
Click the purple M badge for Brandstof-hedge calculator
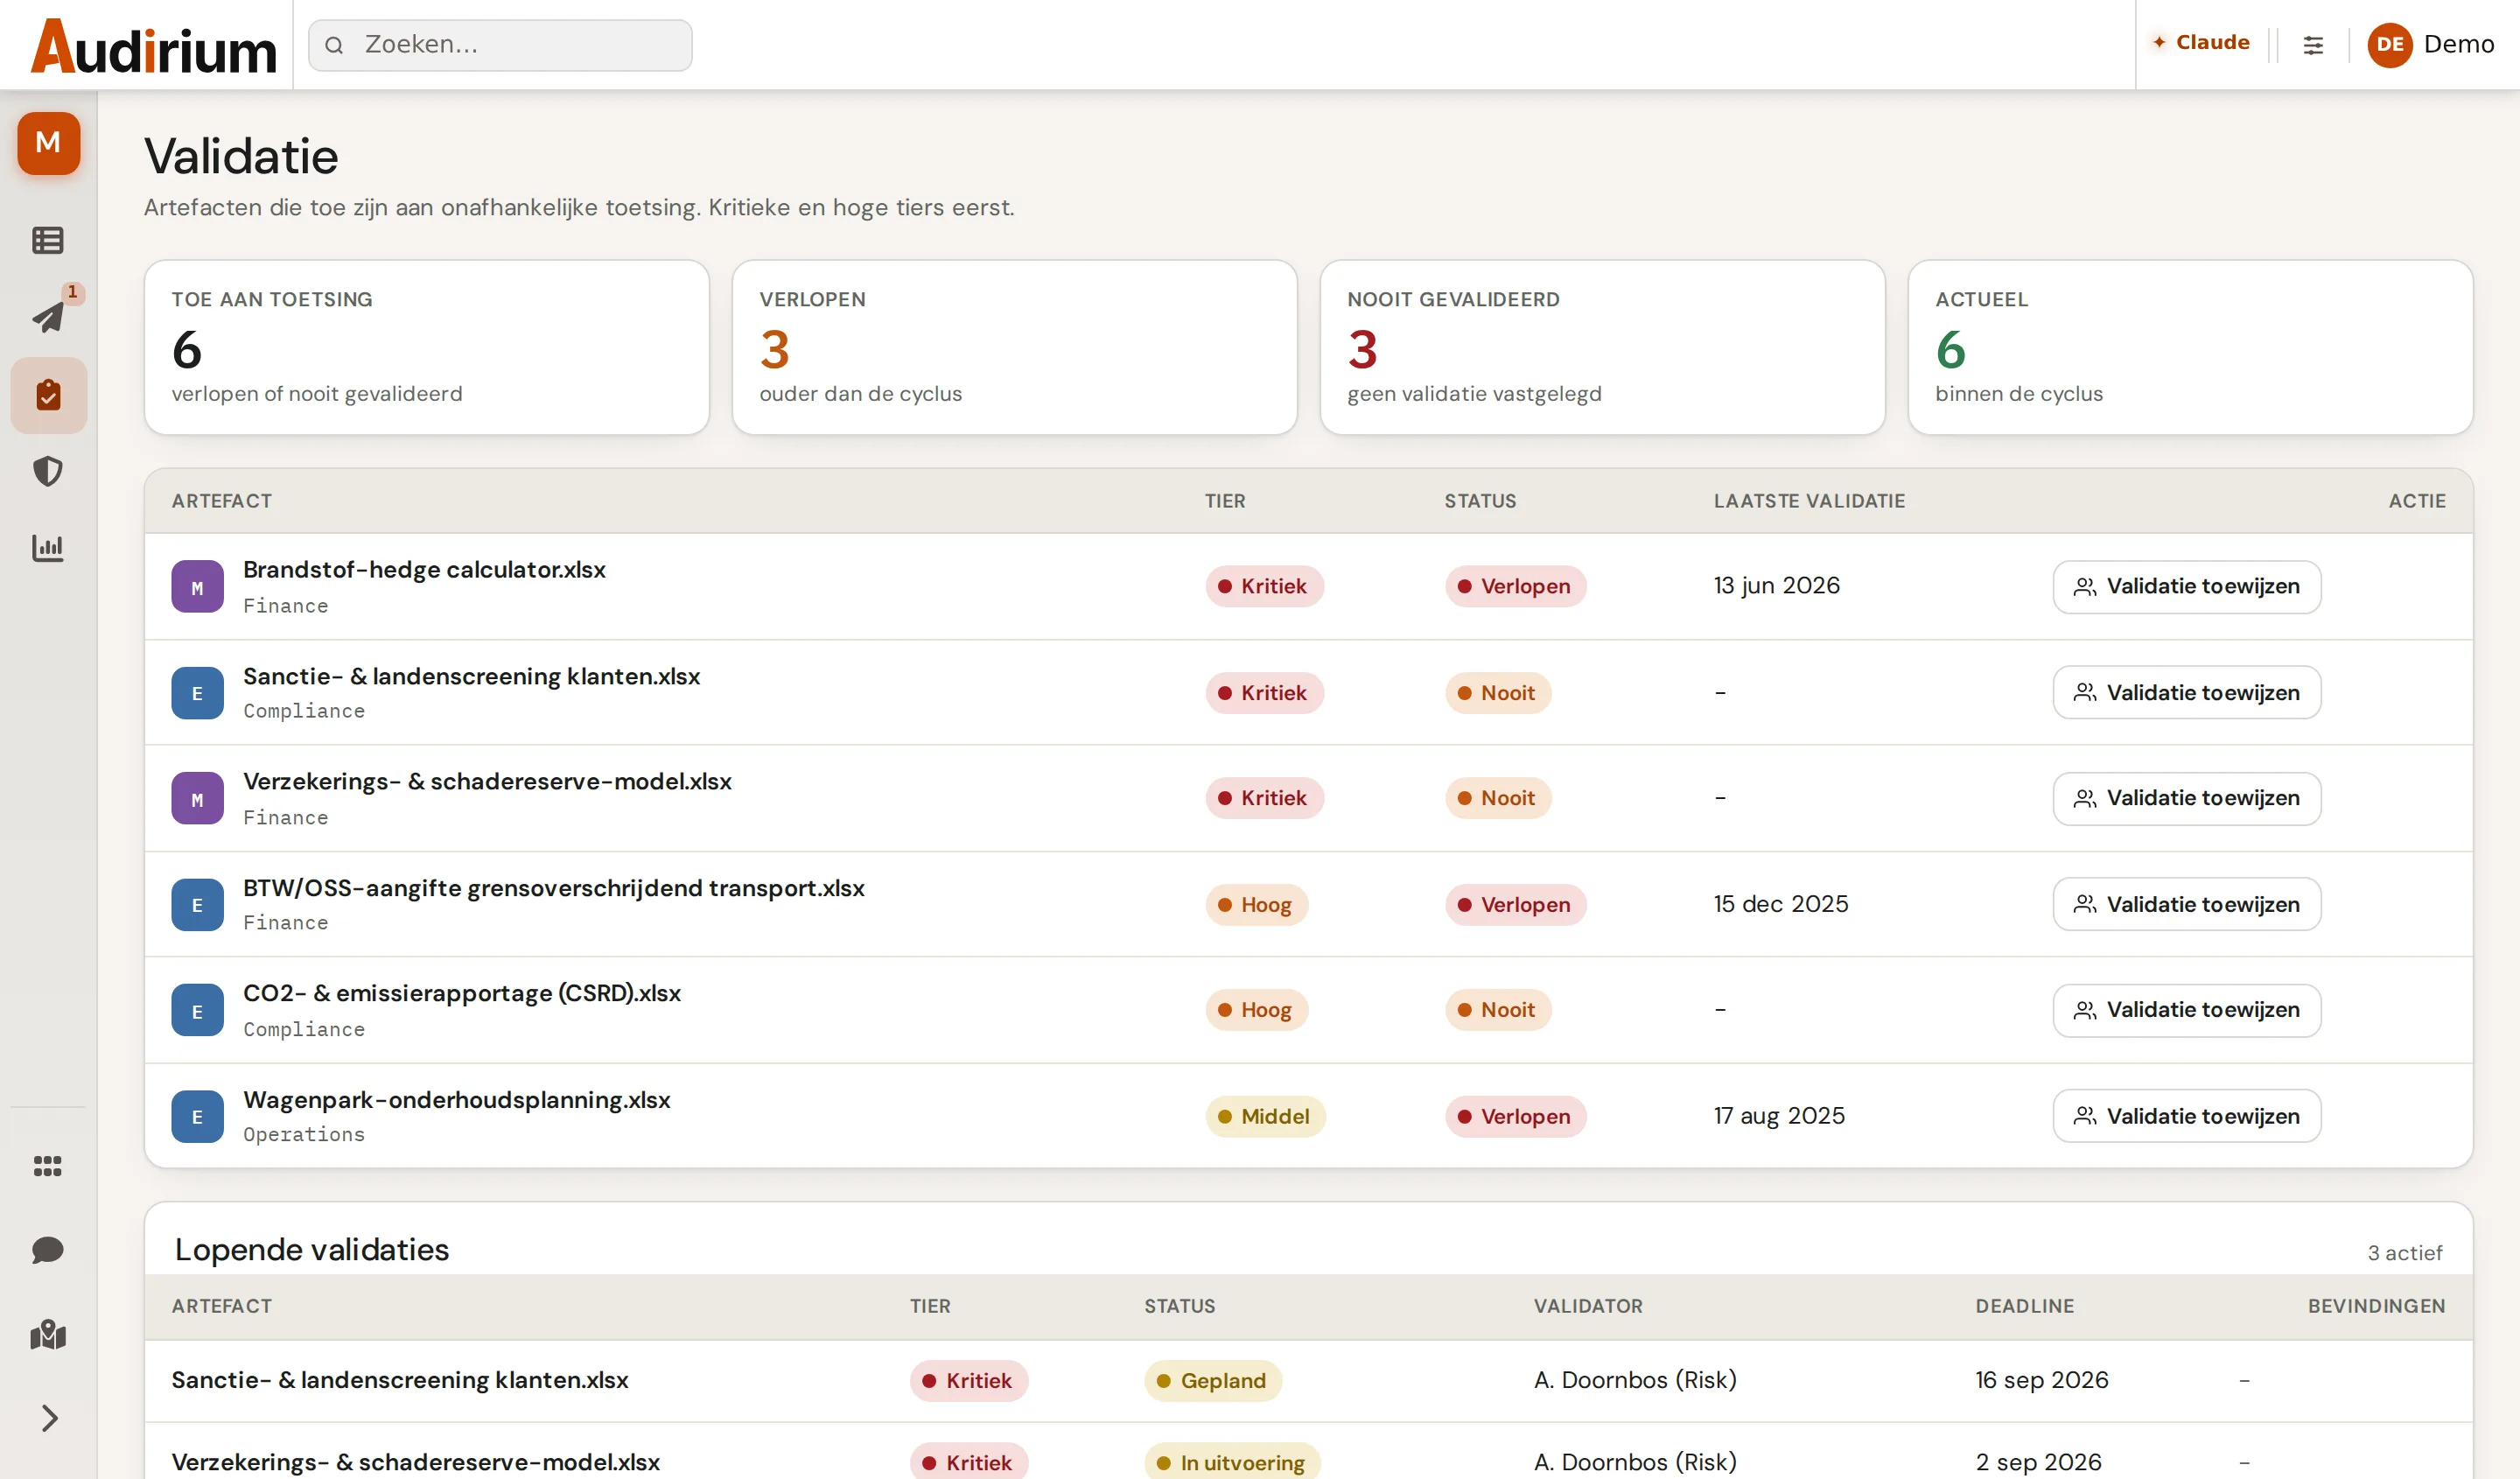coord(197,586)
